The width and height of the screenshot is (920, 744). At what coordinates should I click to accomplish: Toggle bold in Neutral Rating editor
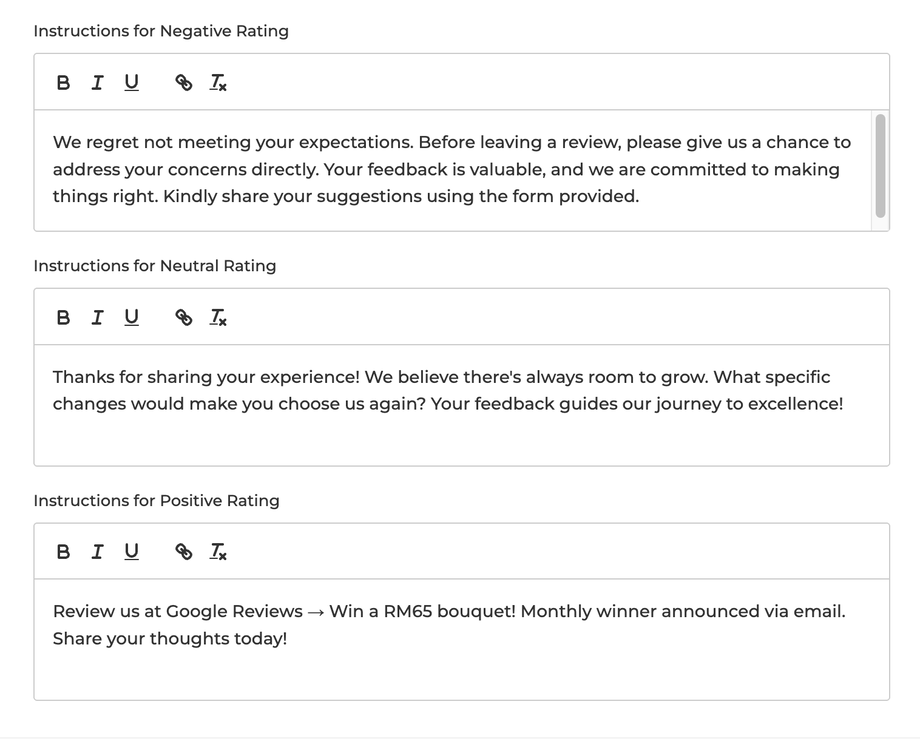(64, 318)
